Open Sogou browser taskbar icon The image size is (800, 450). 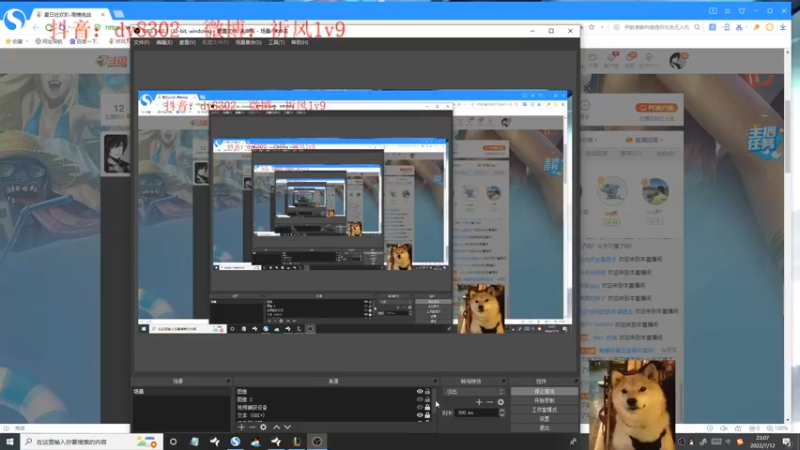pos(235,441)
